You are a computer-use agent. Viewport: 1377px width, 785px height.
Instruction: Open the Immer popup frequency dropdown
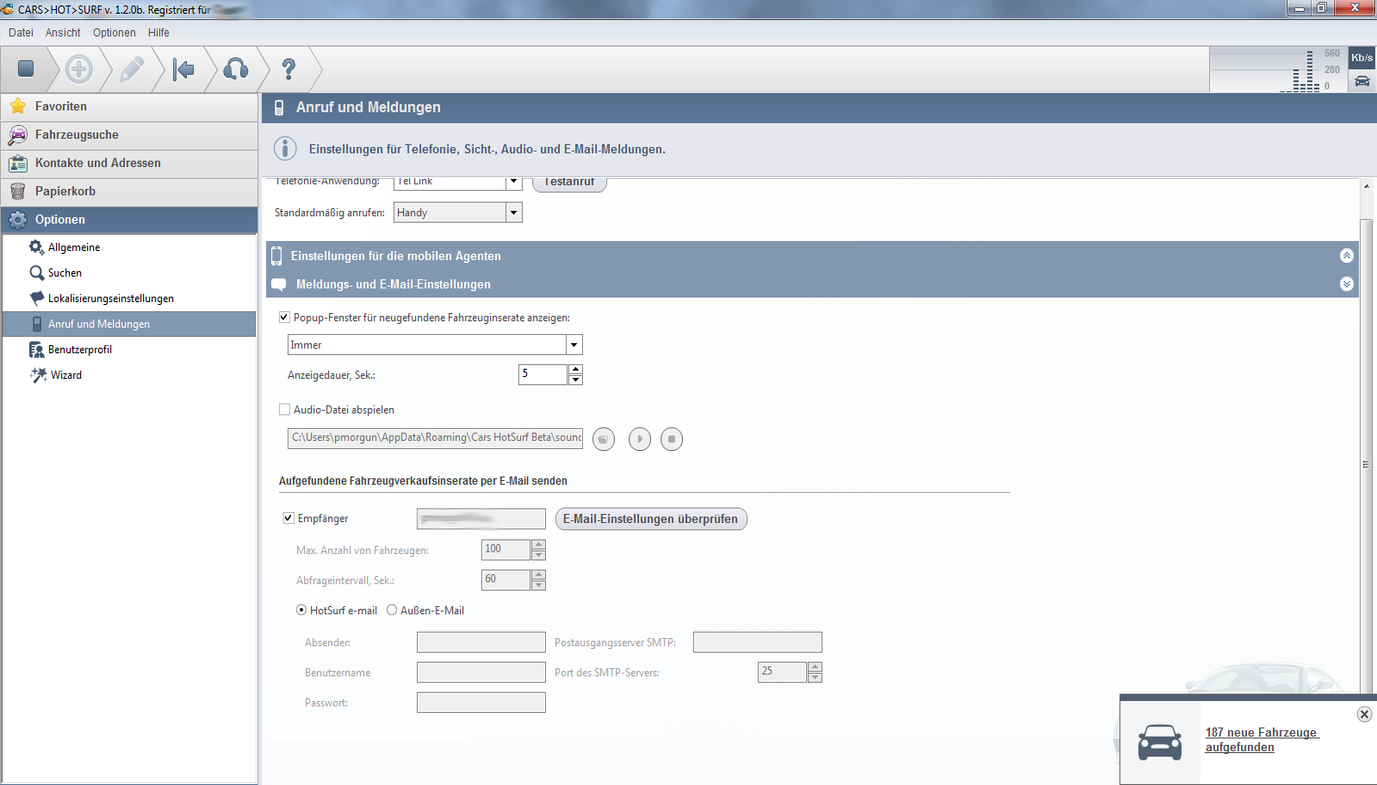click(574, 345)
